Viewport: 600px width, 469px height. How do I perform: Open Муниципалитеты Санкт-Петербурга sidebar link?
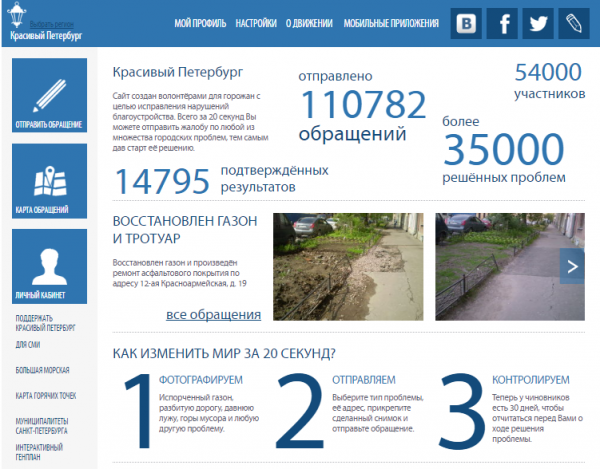pos(42,426)
